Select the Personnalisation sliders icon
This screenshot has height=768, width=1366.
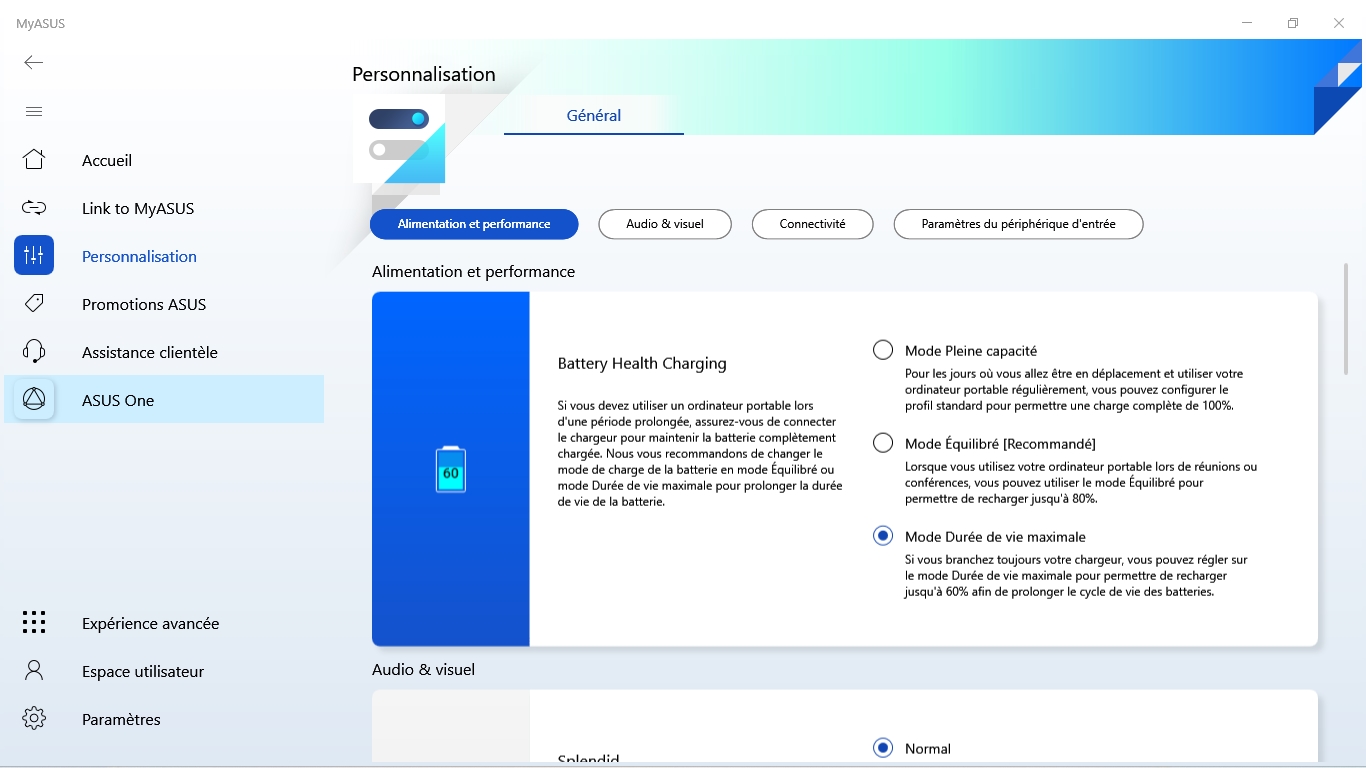pyautogui.click(x=34, y=255)
